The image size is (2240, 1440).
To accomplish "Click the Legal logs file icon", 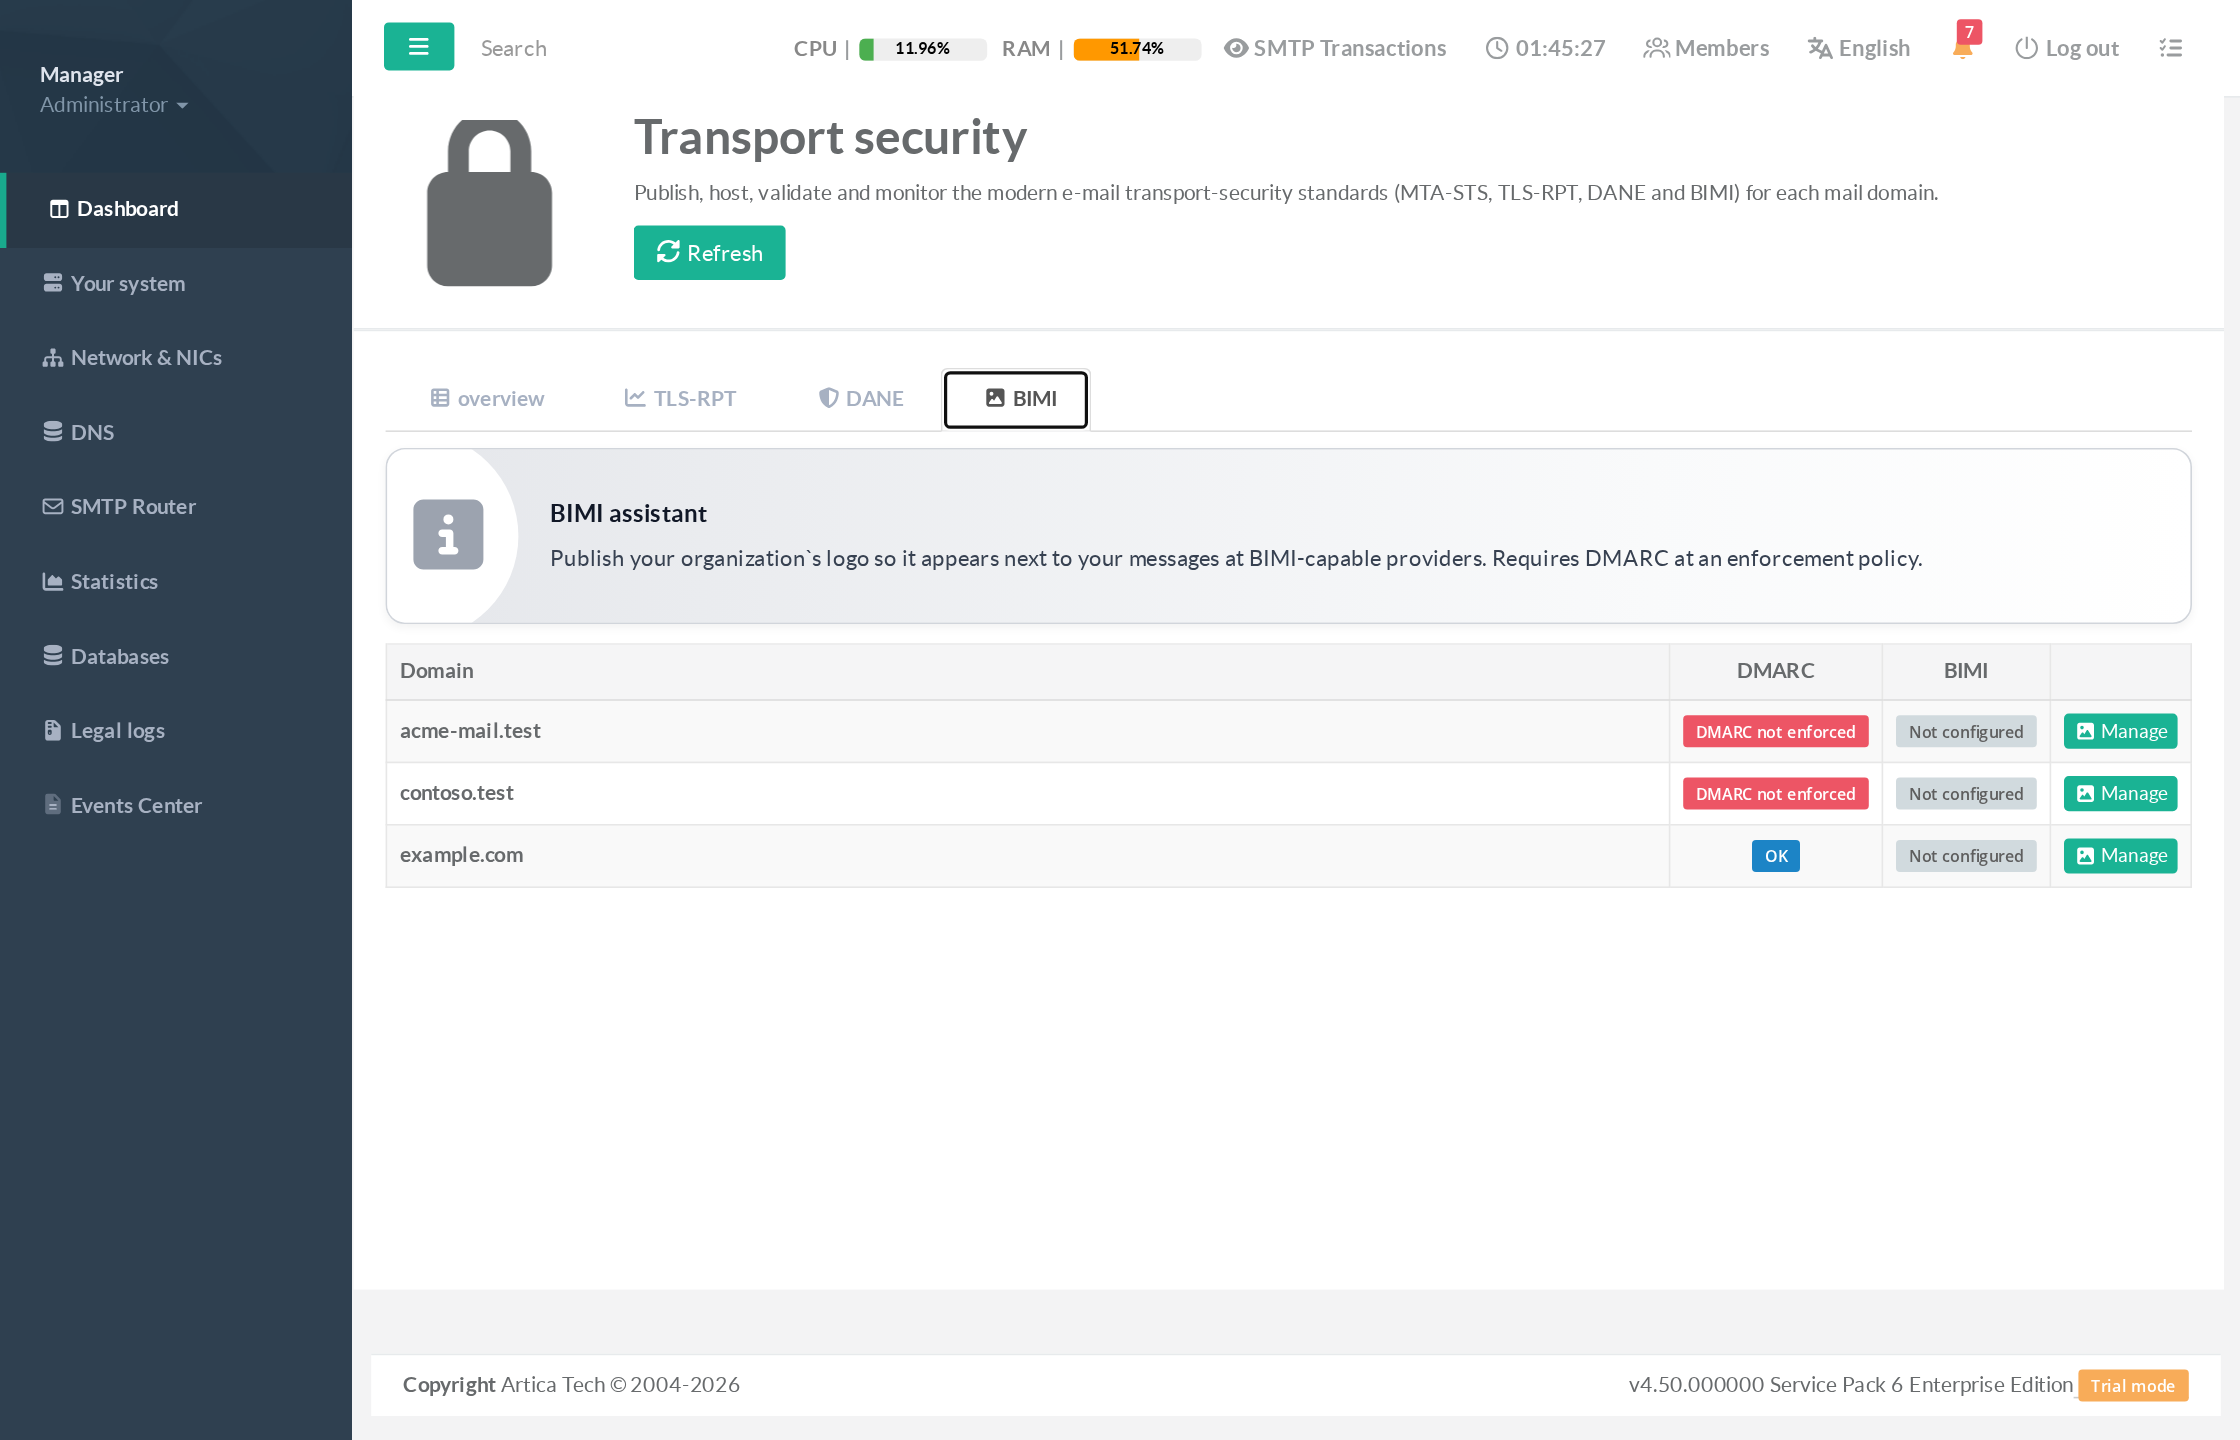I will tap(53, 730).
